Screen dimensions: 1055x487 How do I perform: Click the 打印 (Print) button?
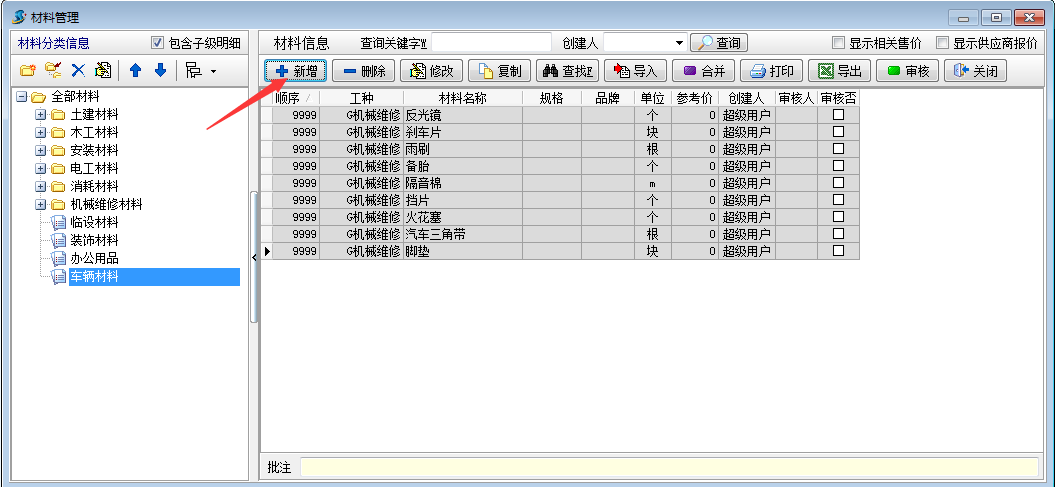click(771, 71)
